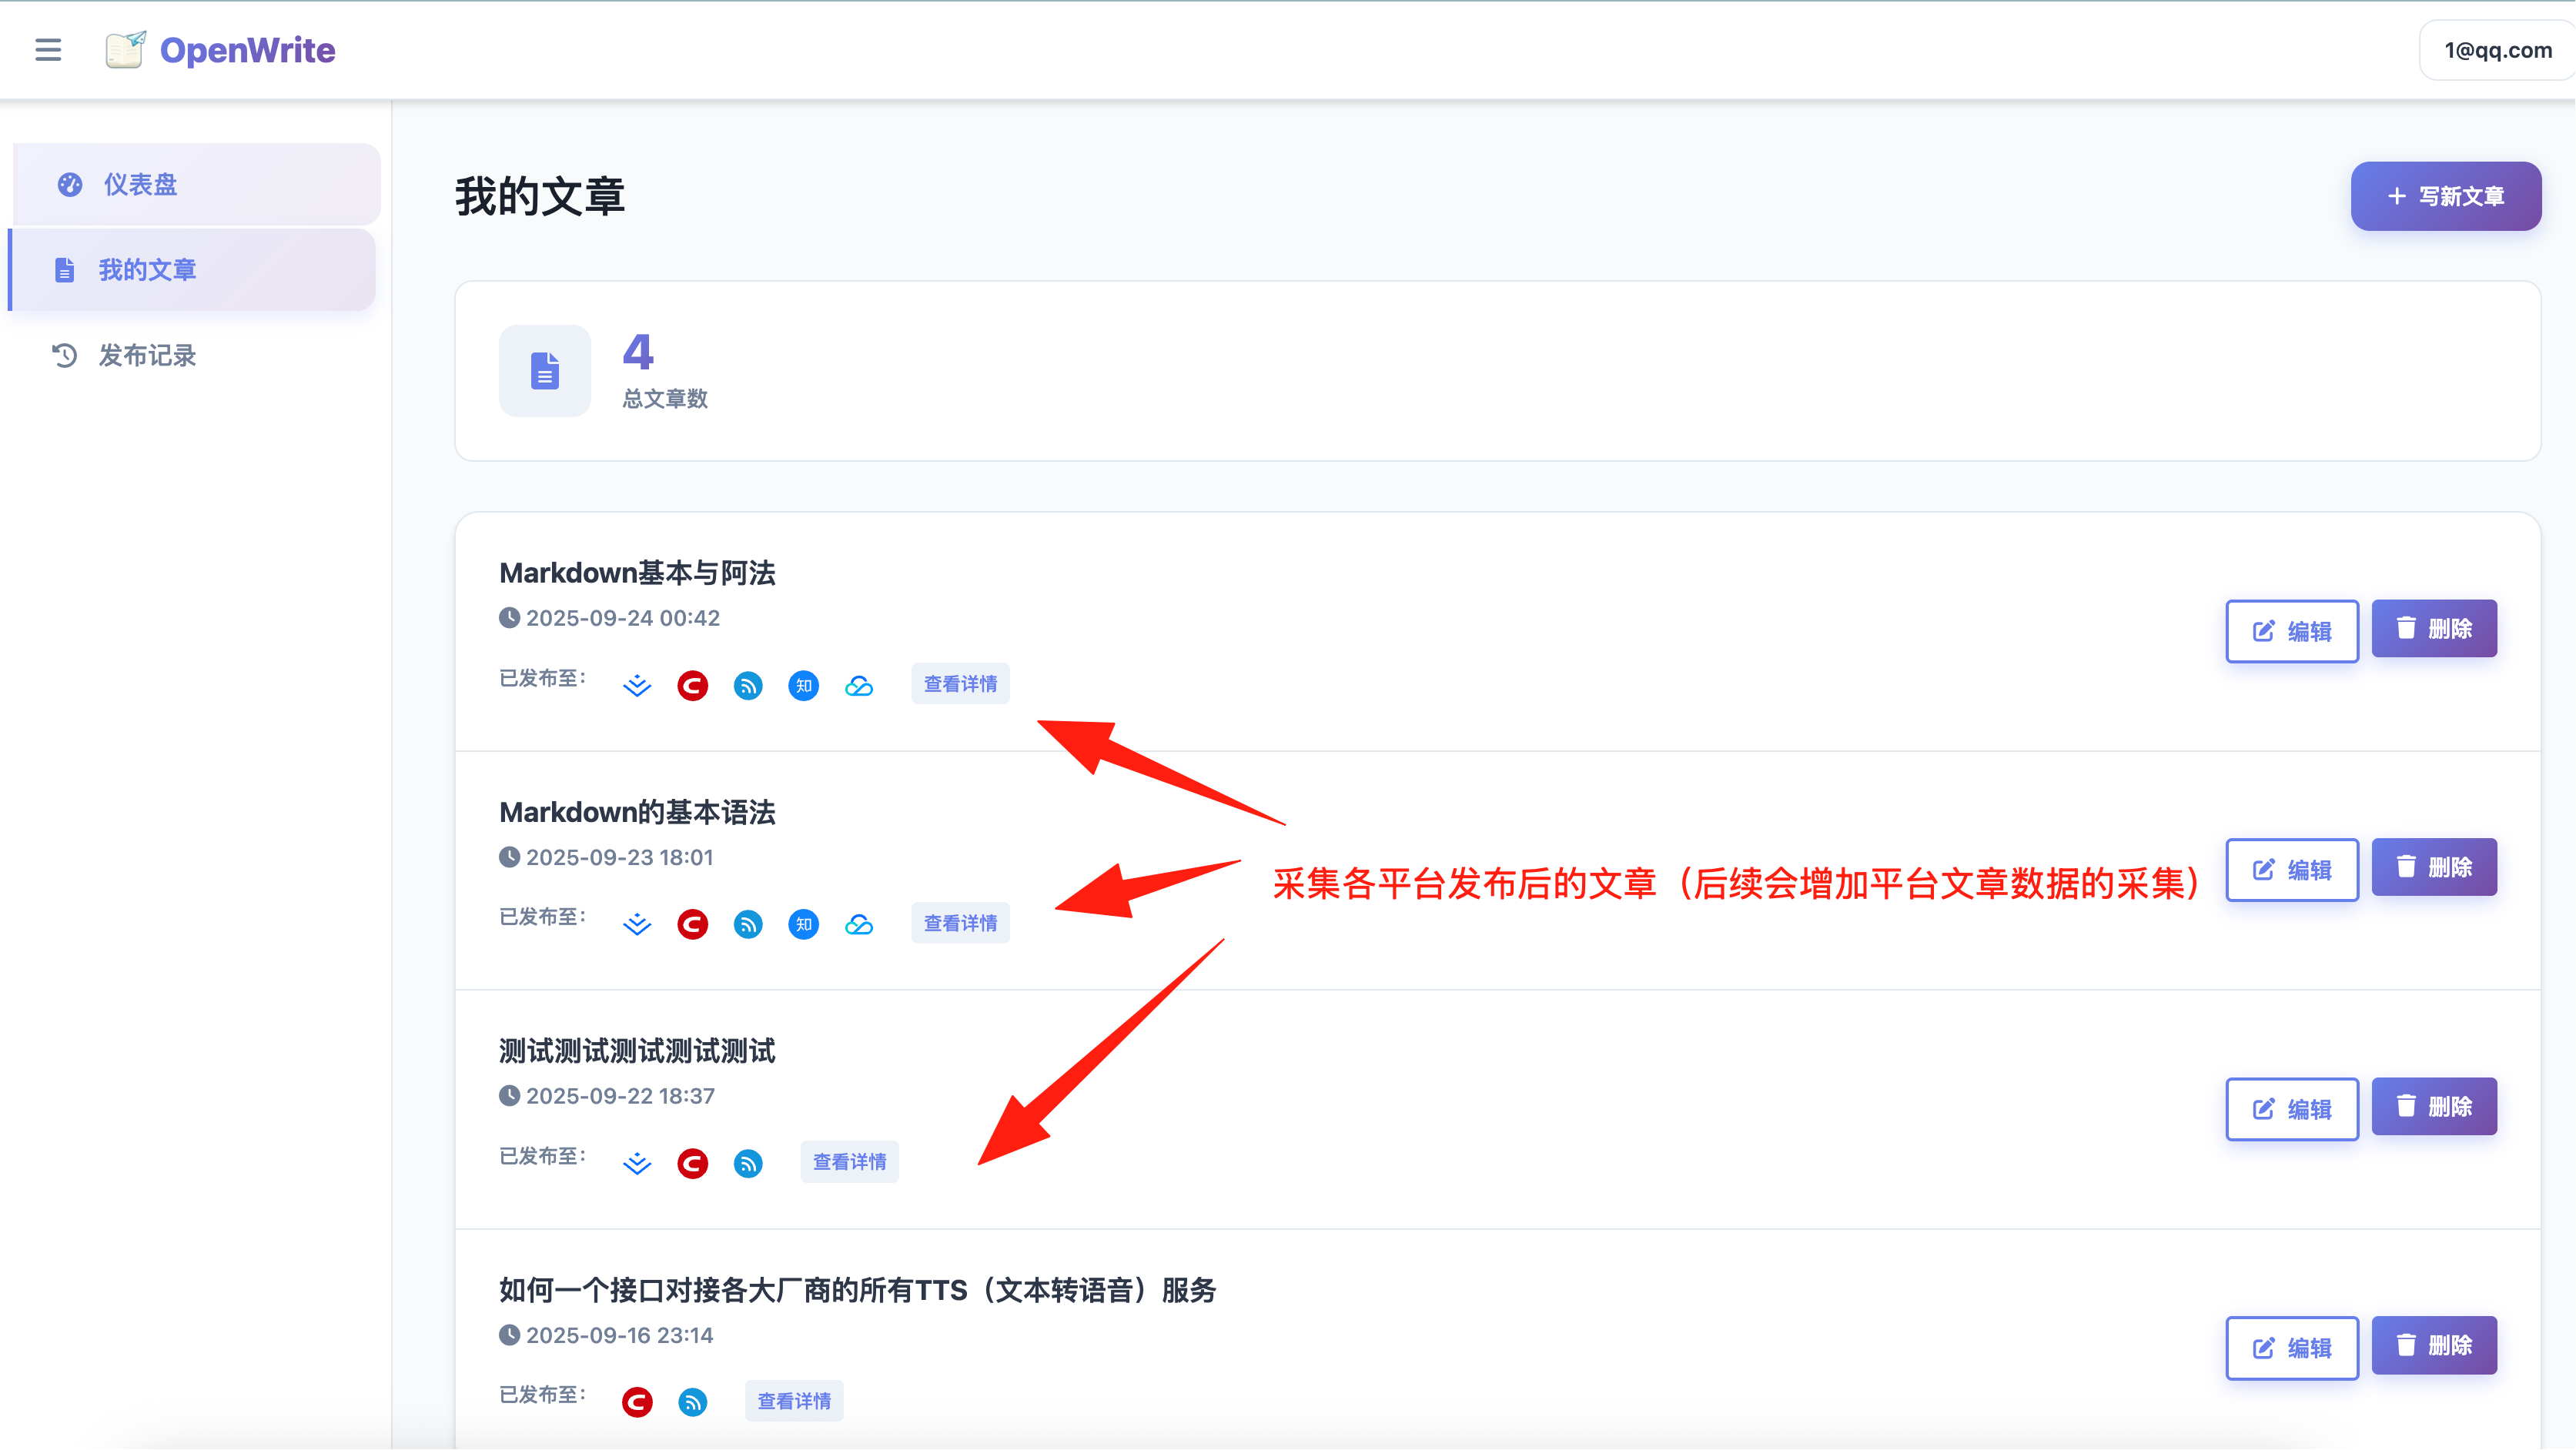Click Zhihu icon on Markdown基本与阿法 article

(803, 686)
